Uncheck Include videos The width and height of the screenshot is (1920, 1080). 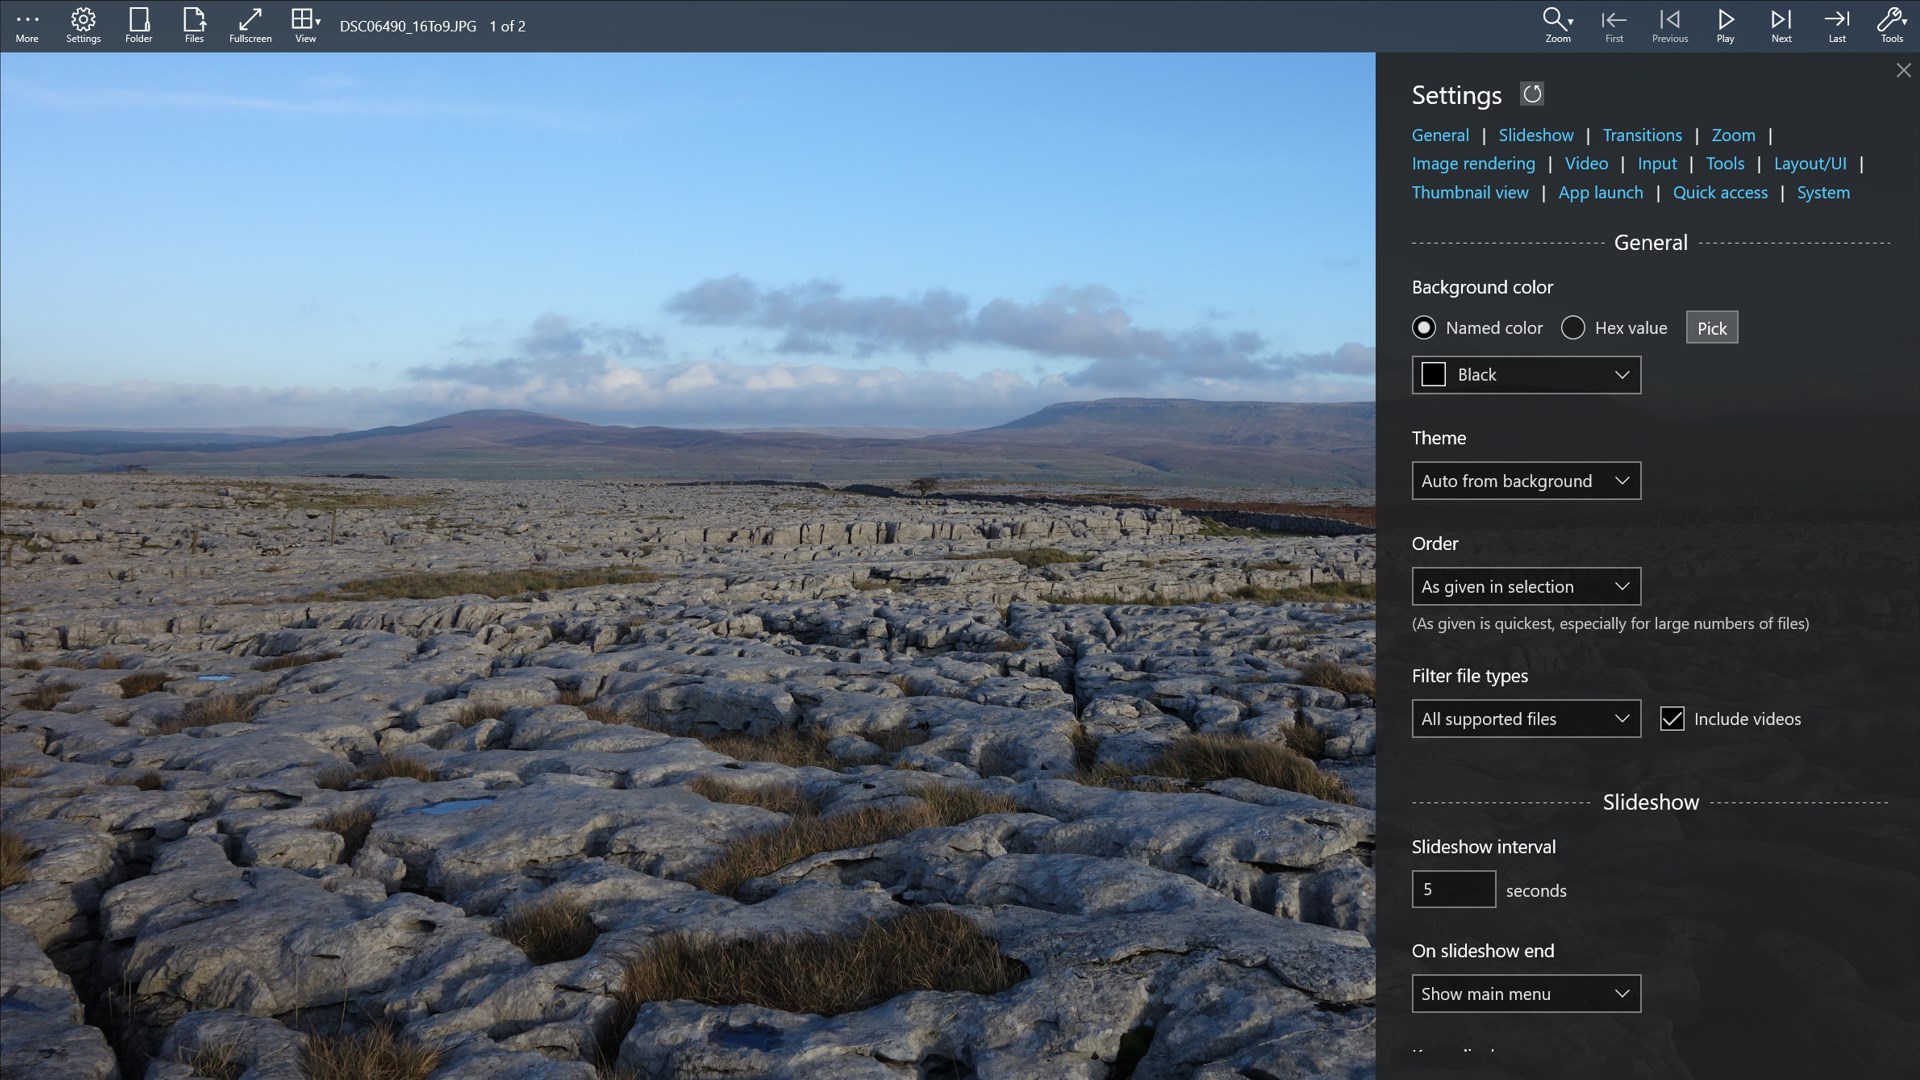coord(1674,718)
